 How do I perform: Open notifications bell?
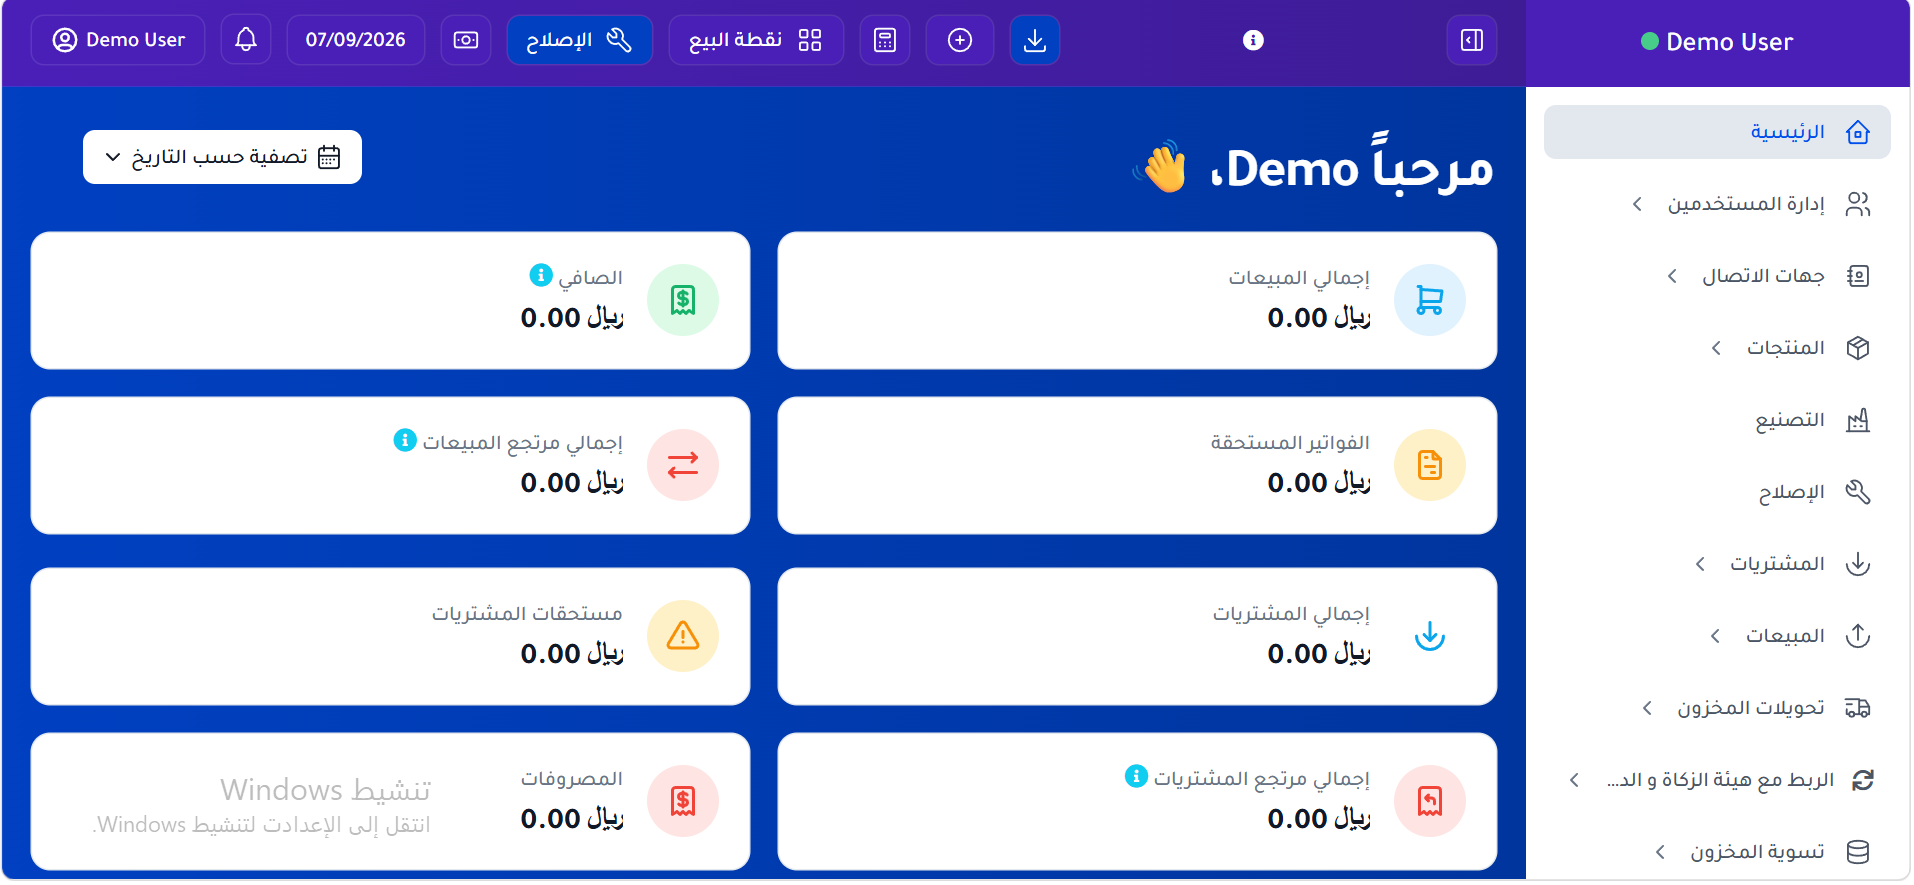(246, 40)
